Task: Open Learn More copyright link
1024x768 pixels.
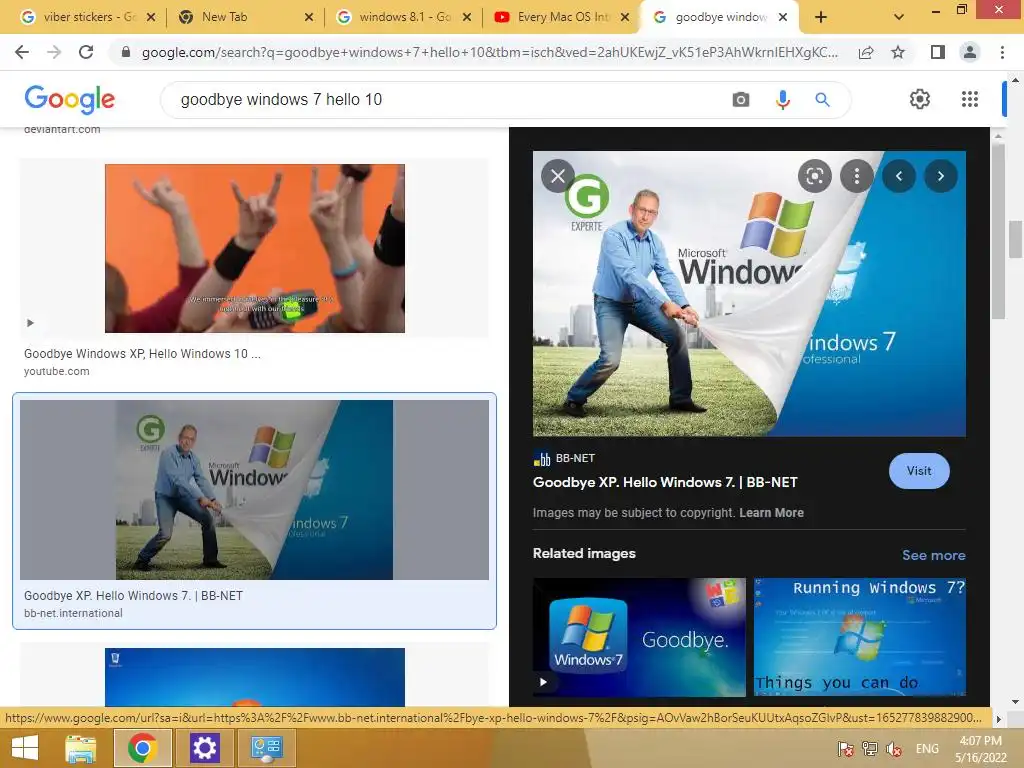Action: pos(771,513)
